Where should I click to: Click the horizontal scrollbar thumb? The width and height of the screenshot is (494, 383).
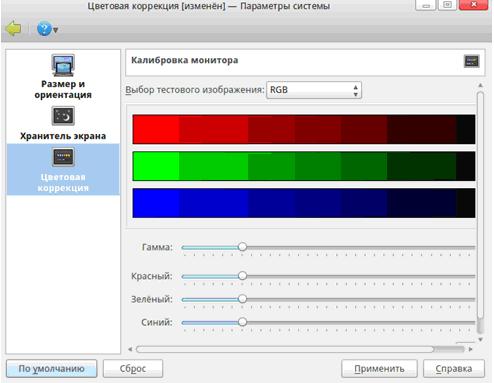point(285,349)
